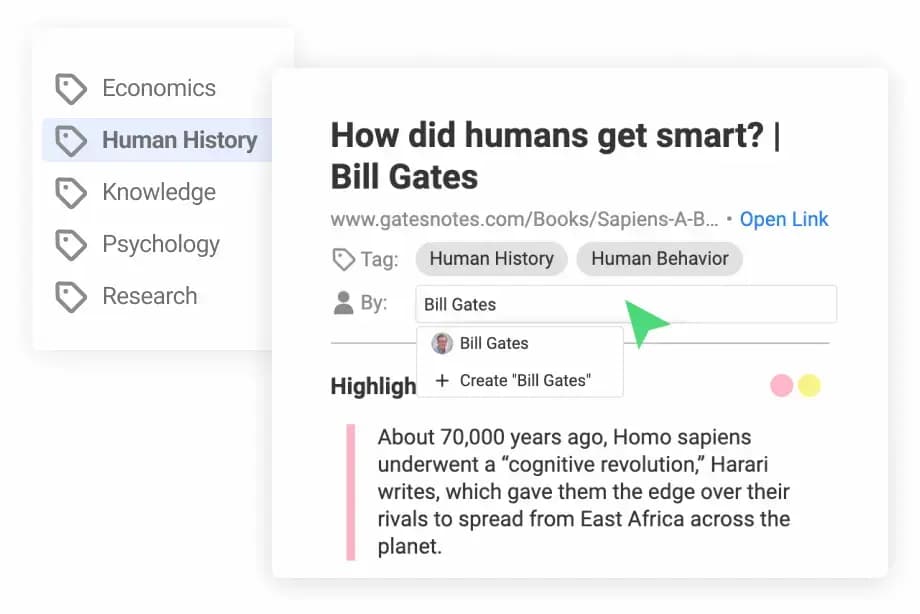Pick the yellow highlight color dot
The width and height of the screenshot is (920, 614).
click(x=809, y=385)
